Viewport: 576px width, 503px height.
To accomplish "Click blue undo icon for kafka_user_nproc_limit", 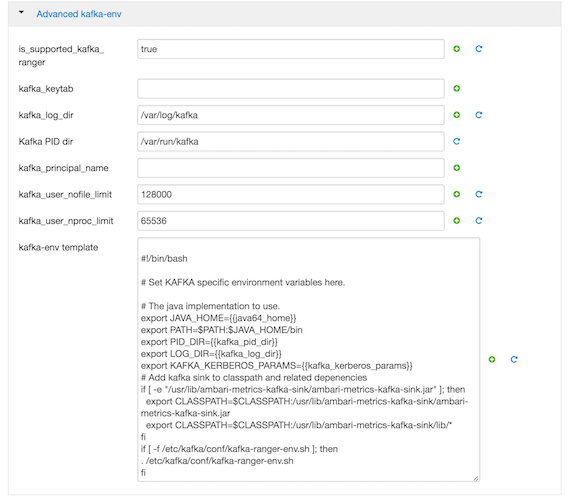I will coord(479,221).
